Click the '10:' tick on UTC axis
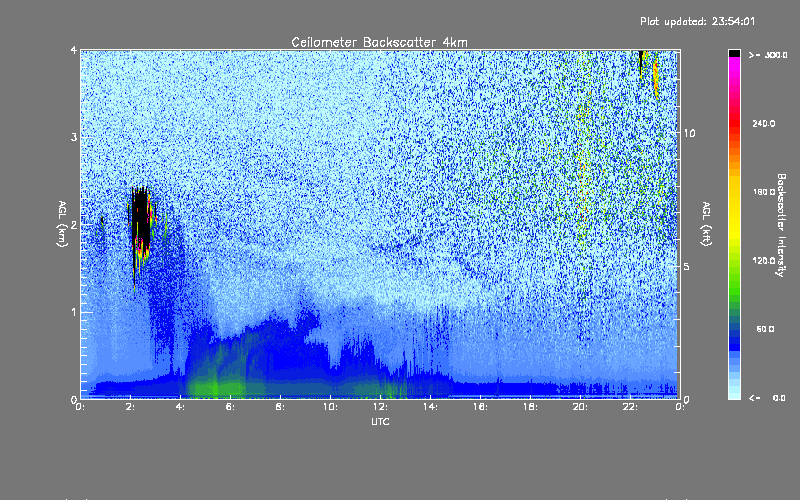The width and height of the screenshot is (800, 500). coord(330,407)
